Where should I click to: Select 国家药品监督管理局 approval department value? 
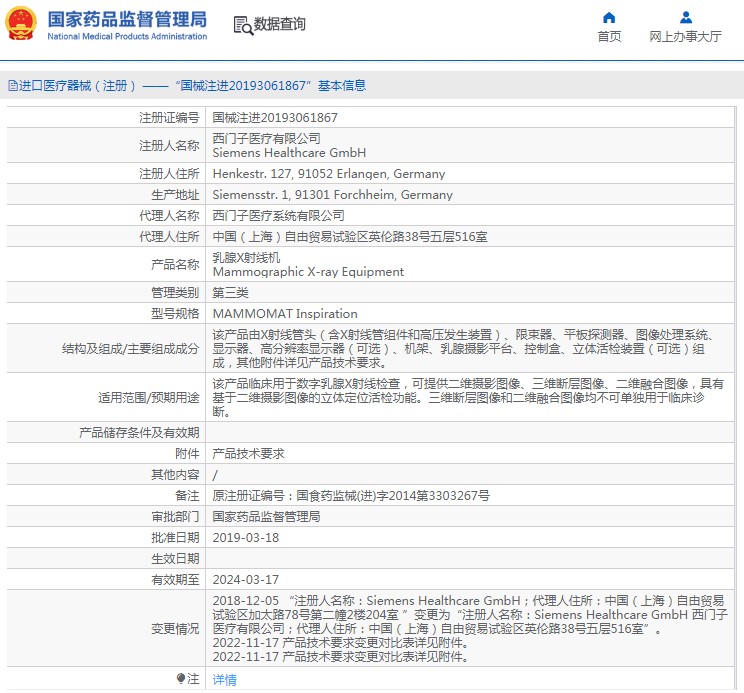(267, 517)
